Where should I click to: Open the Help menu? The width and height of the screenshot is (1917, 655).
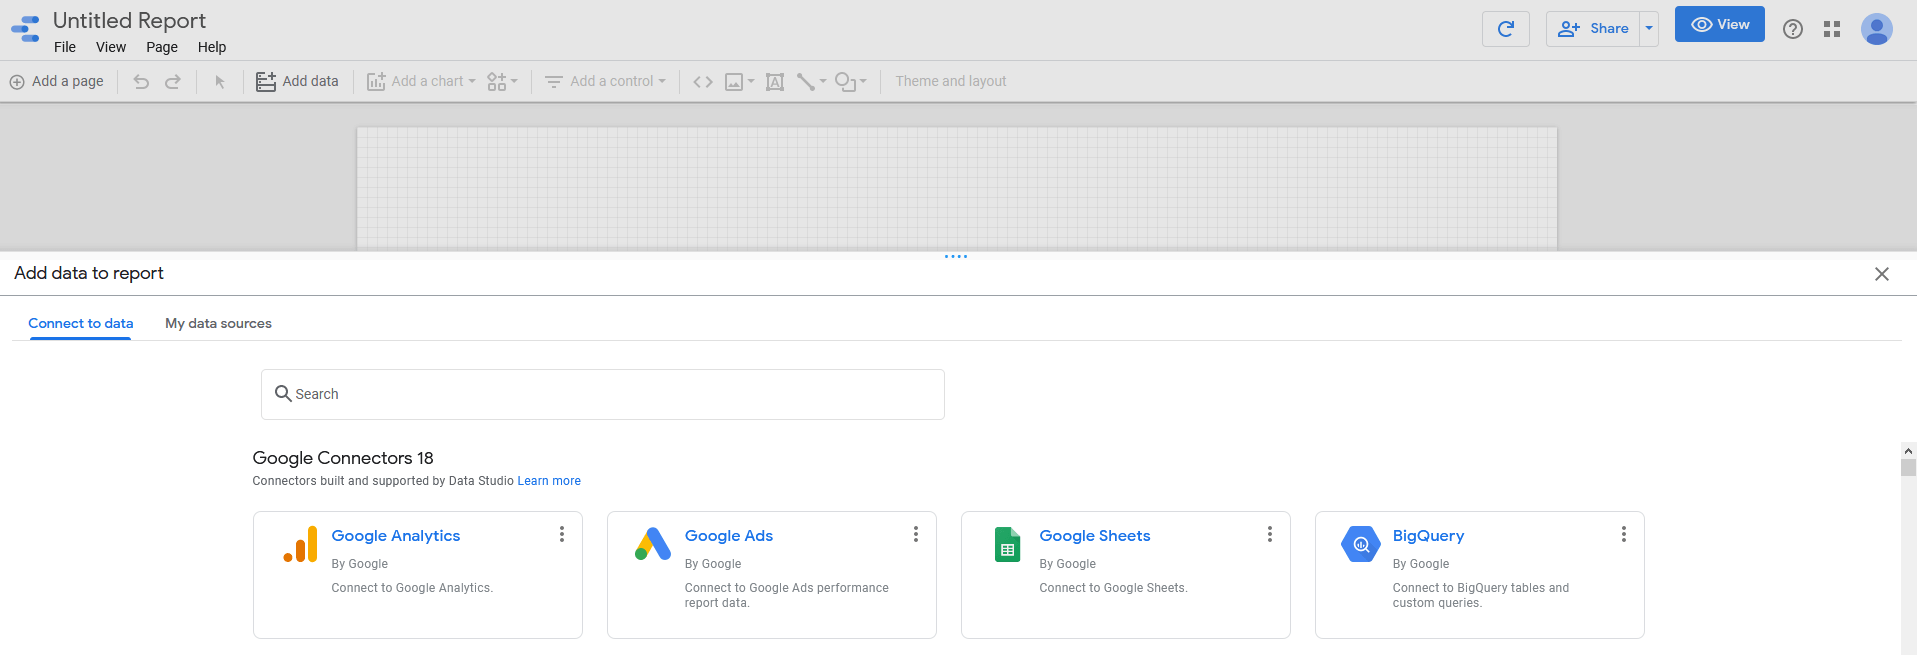(x=212, y=47)
